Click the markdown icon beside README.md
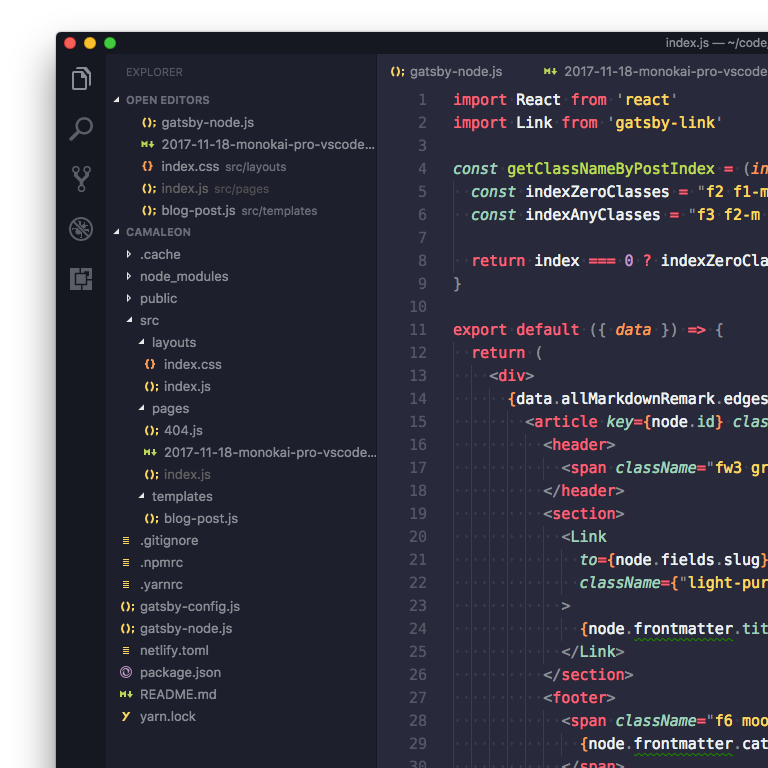This screenshot has width=768, height=768. (x=126, y=694)
